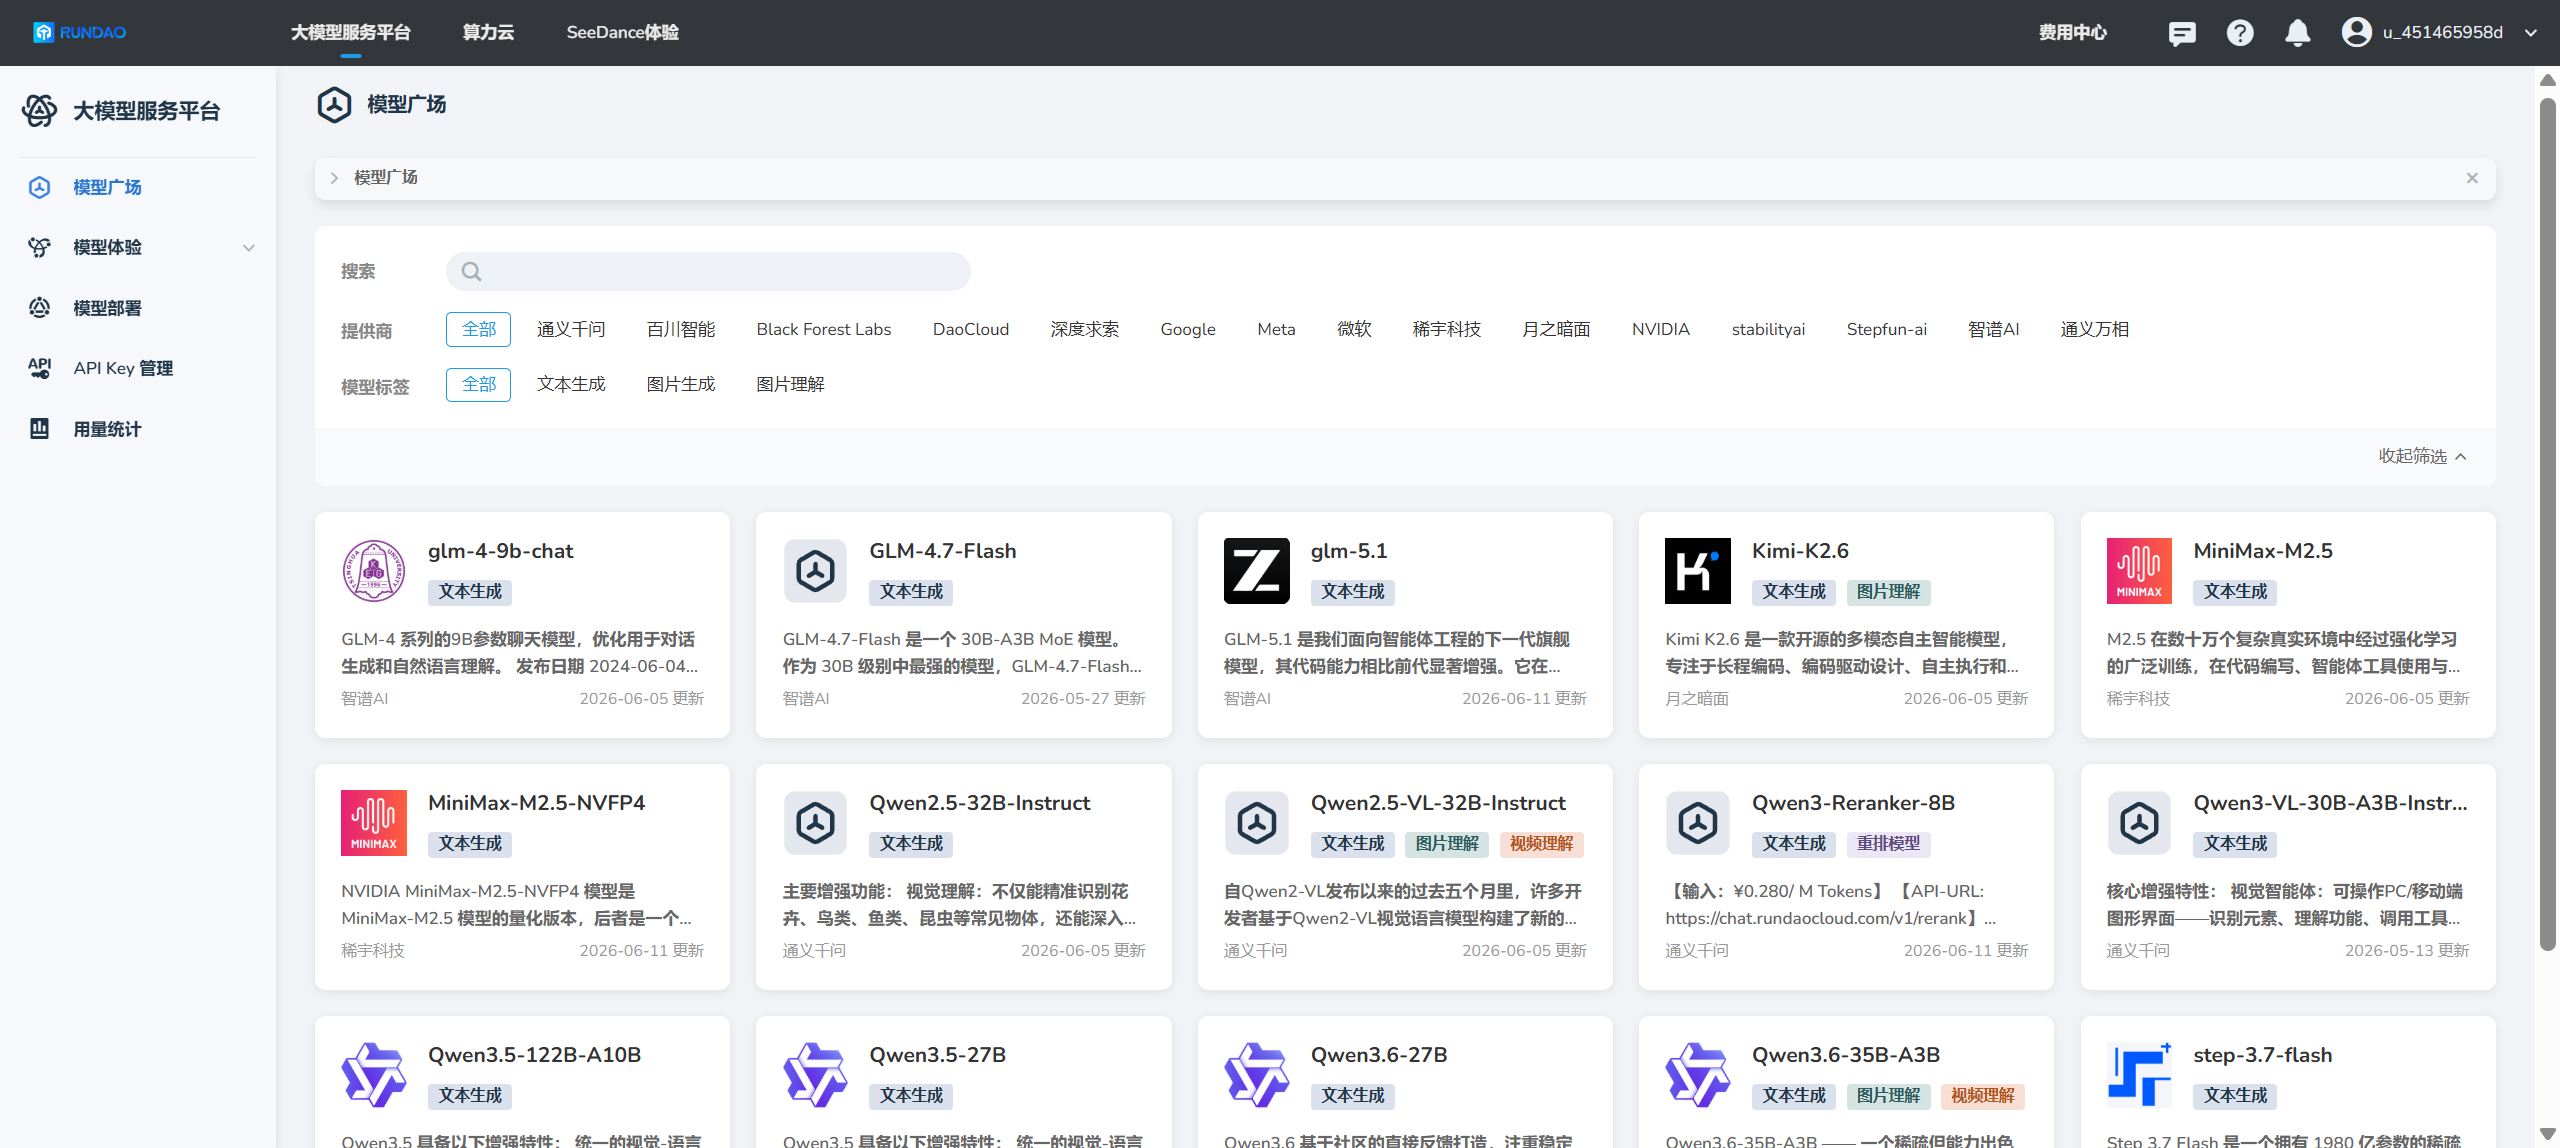Open the messages chat icon
This screenshot has height=1148, width=2560.
[x=2182, y=33]
